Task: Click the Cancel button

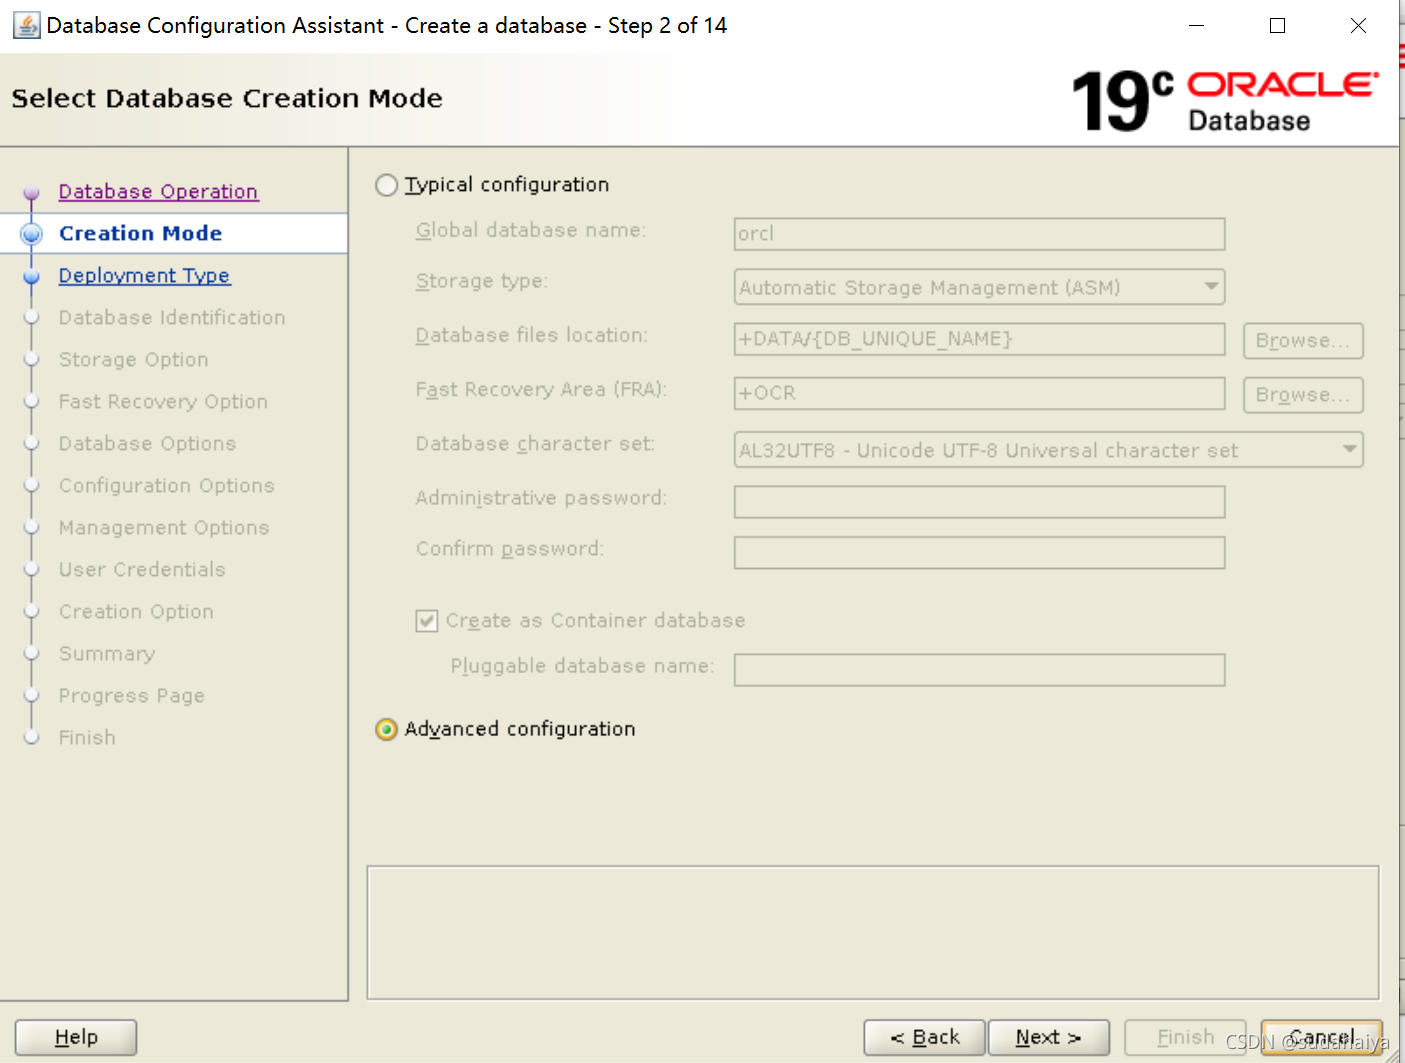Action: tap(1322, 1037)
